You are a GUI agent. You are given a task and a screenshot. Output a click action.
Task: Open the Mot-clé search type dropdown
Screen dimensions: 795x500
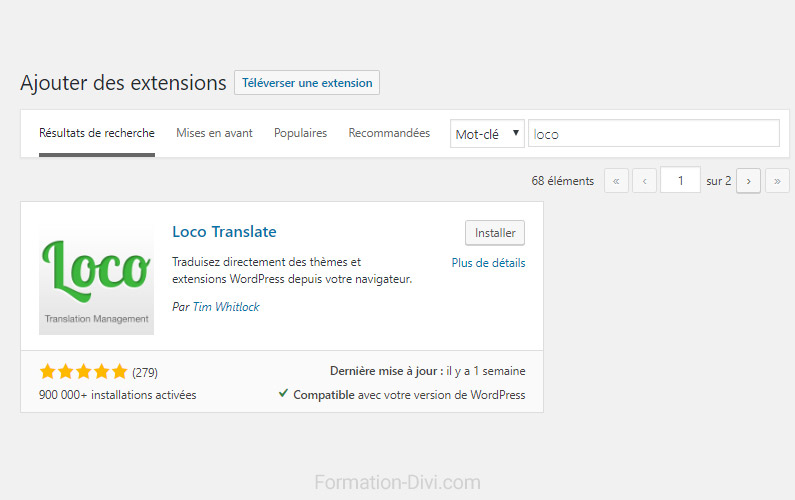tap(487, 134)
